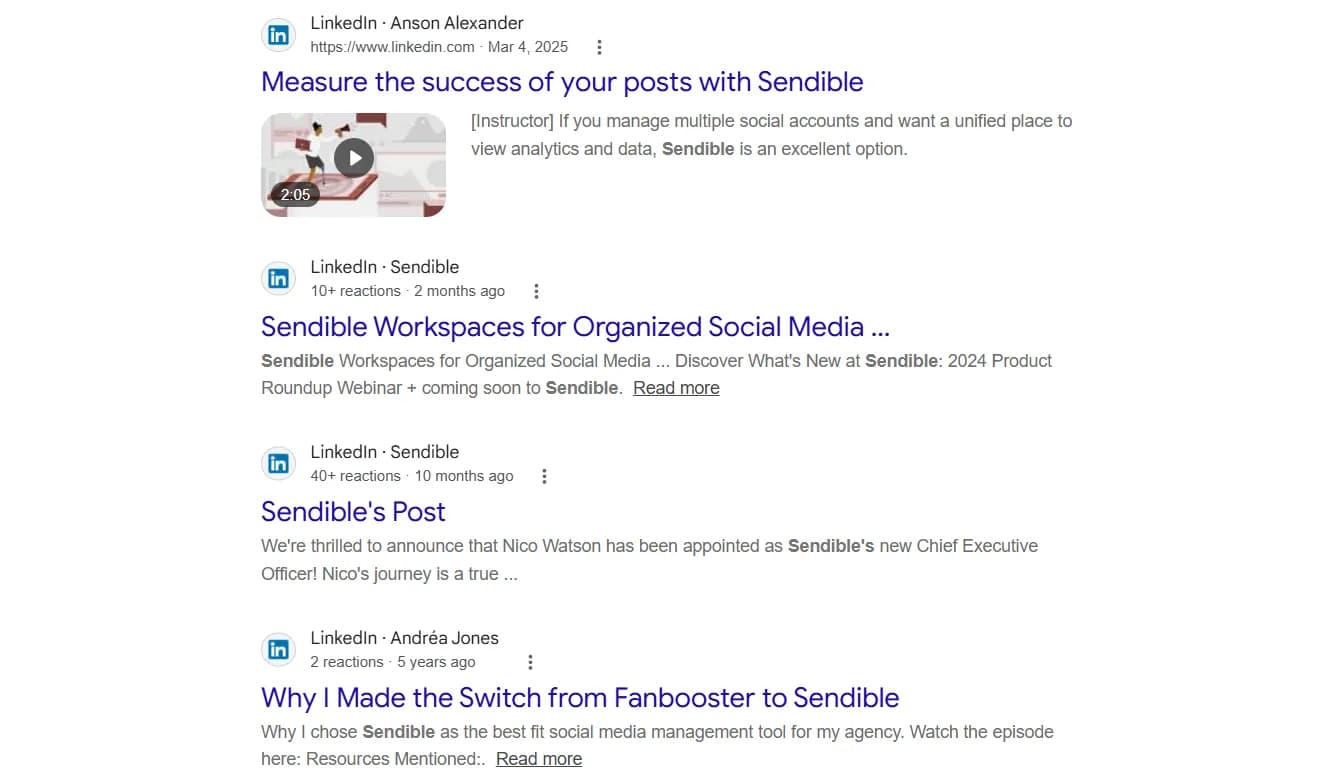This screenshot has width=1330, height=774.
Task: Click LinkedIn favicon of Sendible Workspaces result
Action: pyautogui.click(x=278, y=279)
